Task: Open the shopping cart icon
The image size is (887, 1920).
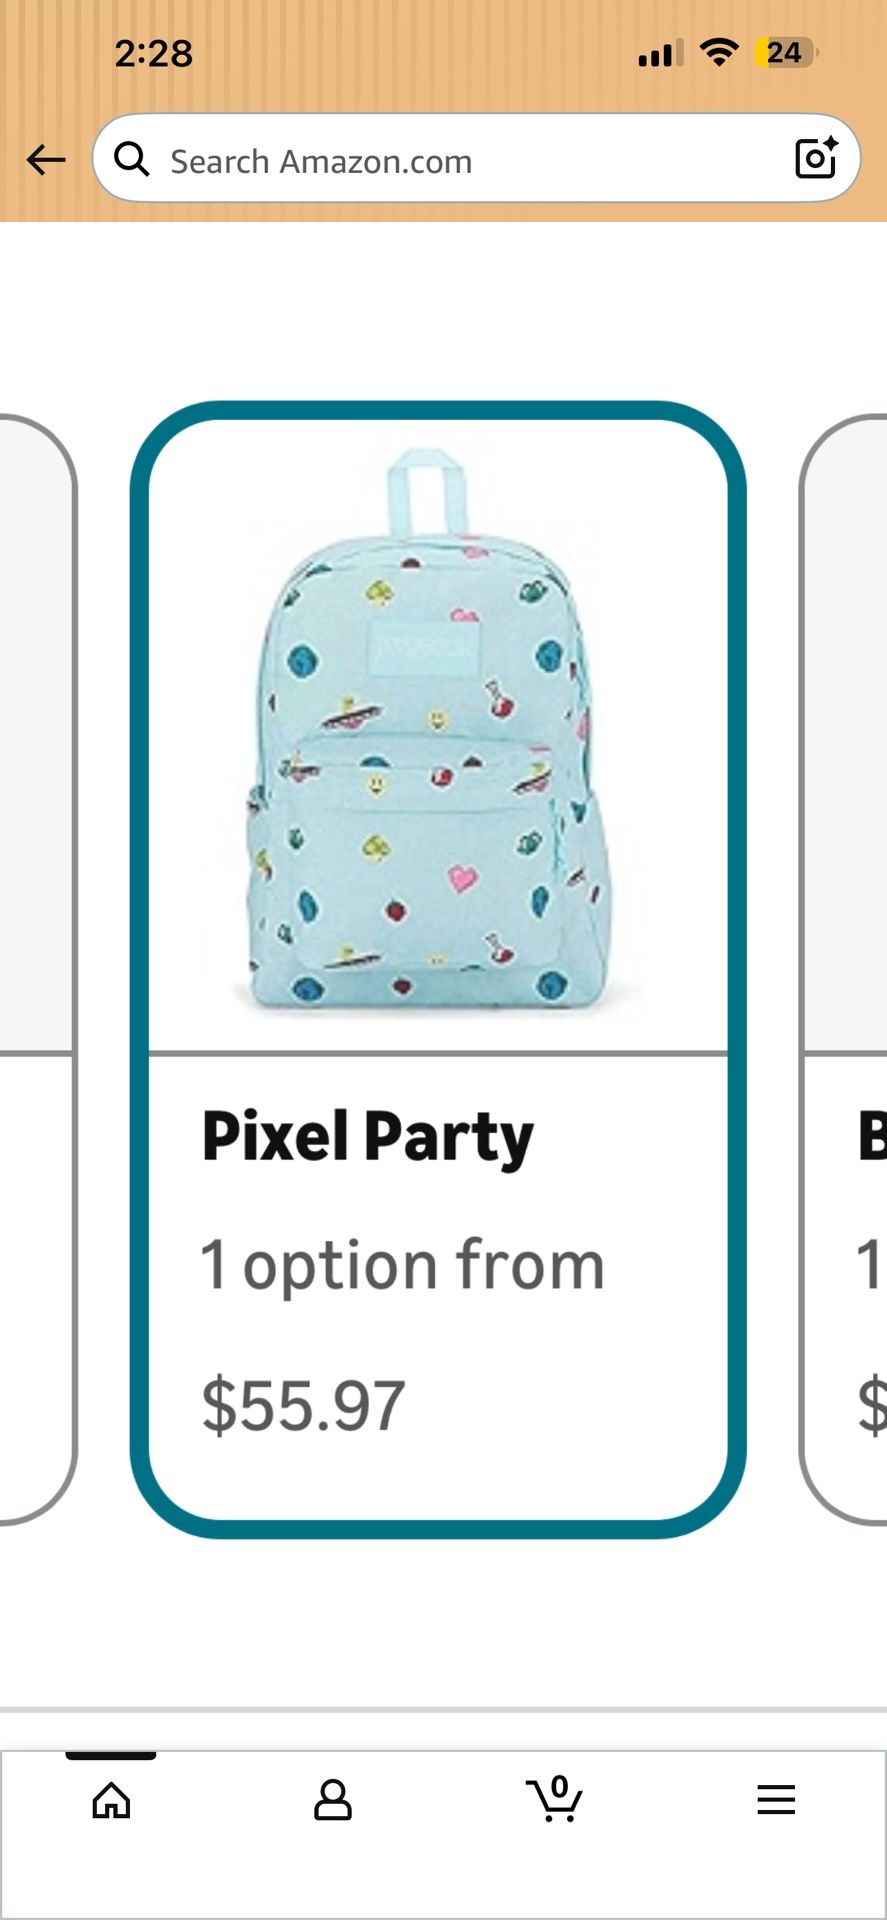Action: pyautogui.click(x=554, y=1799)
